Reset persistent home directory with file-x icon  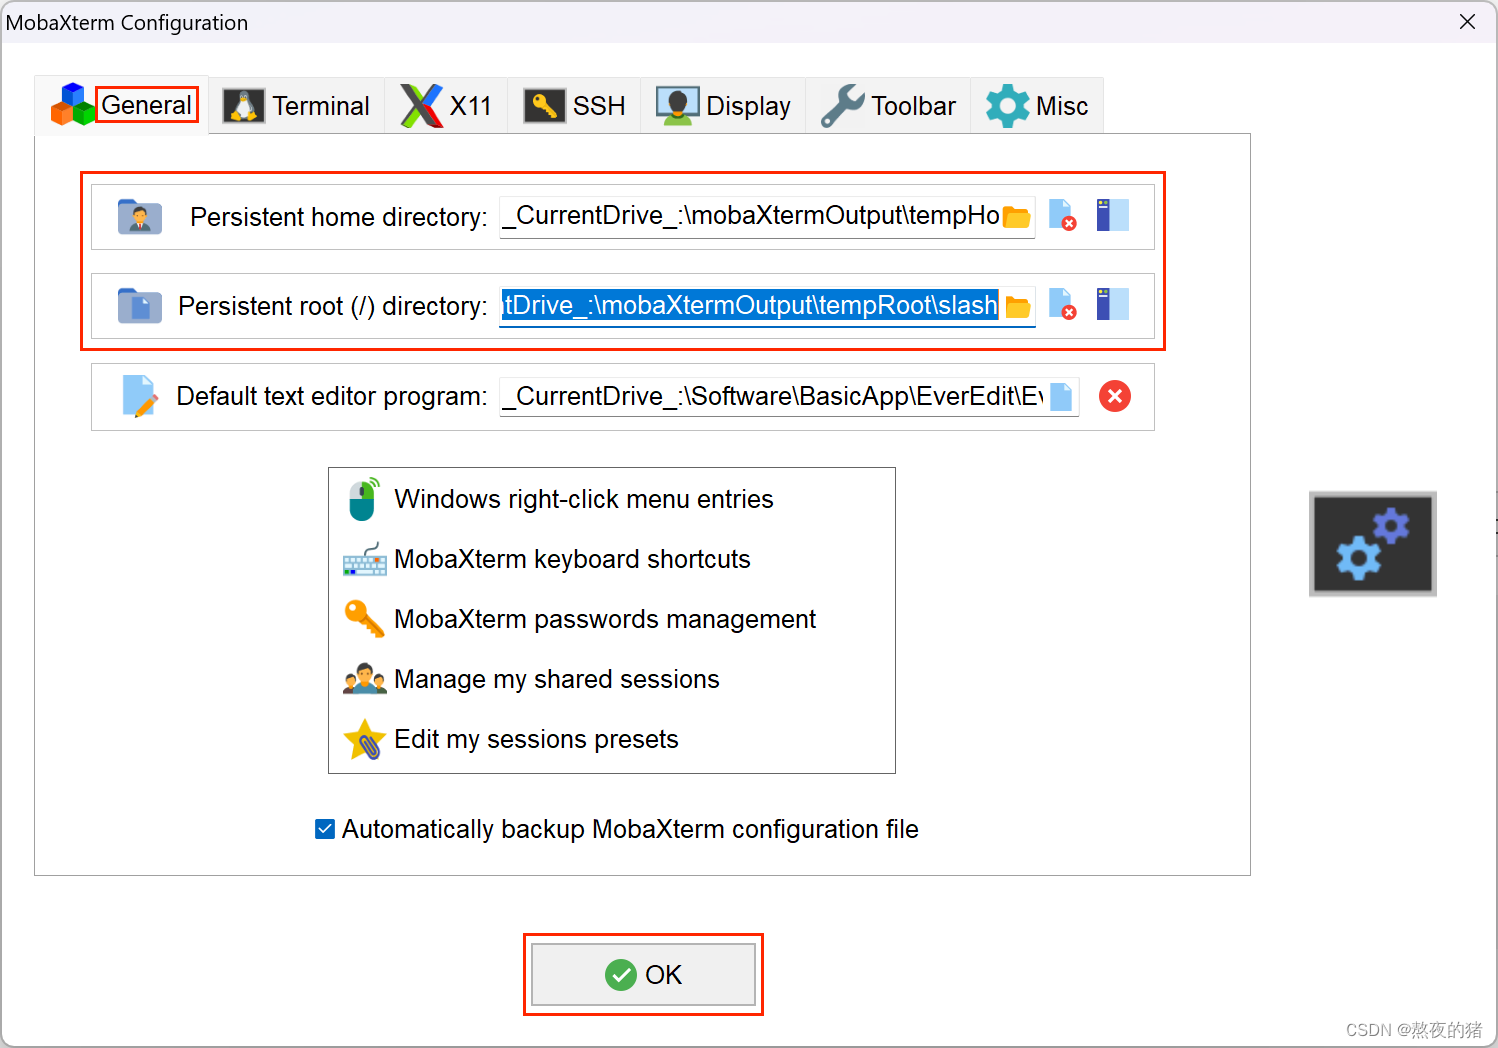[1062, 215]
